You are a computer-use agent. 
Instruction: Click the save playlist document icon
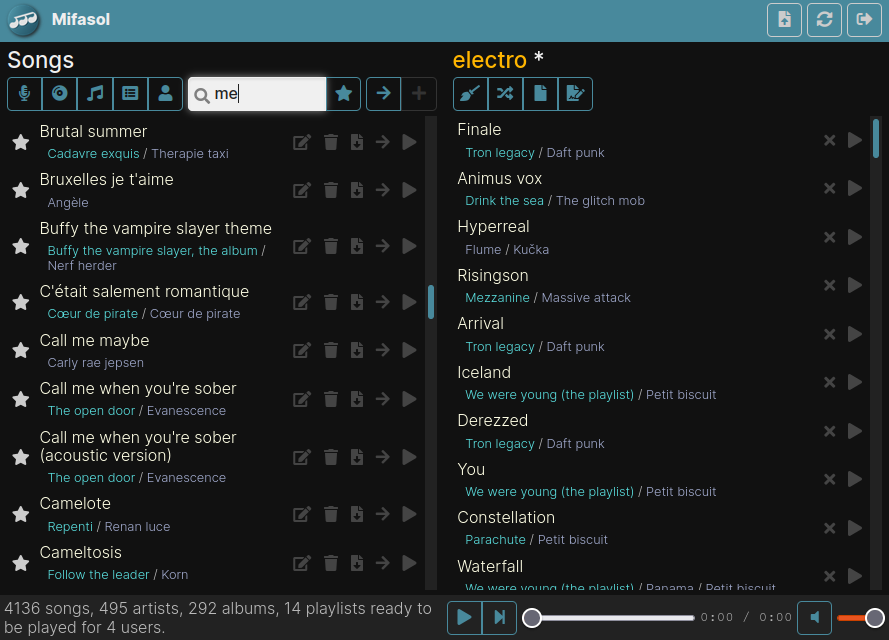pos(540,94)
